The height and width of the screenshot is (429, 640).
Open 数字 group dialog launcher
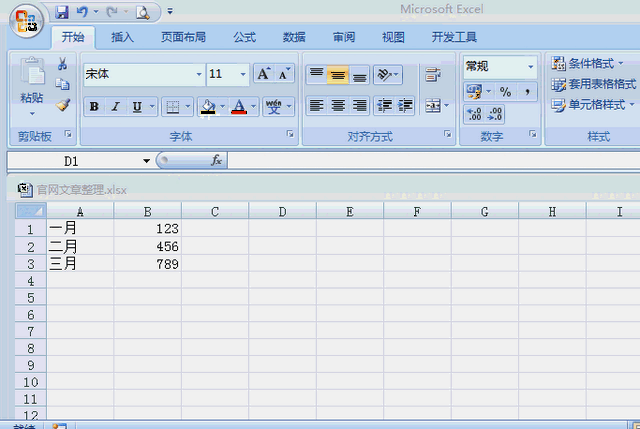click(533, 134)
